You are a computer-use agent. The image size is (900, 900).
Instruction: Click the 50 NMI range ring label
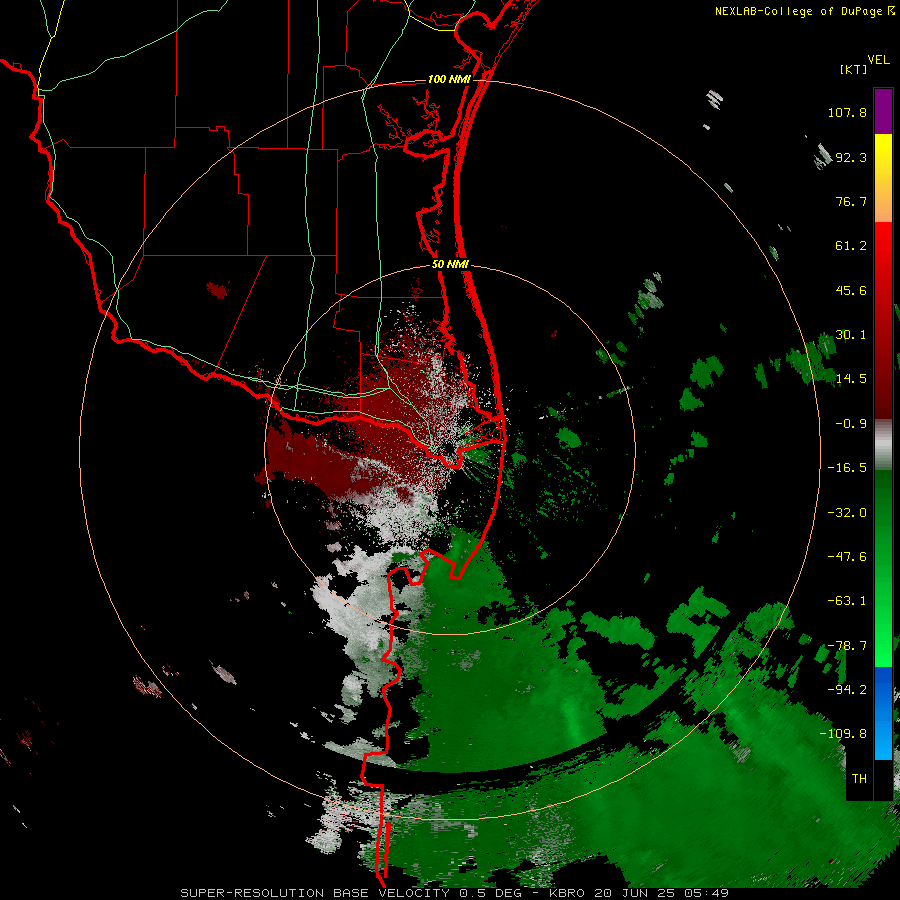pyautogui.click(x=451, y=265)
